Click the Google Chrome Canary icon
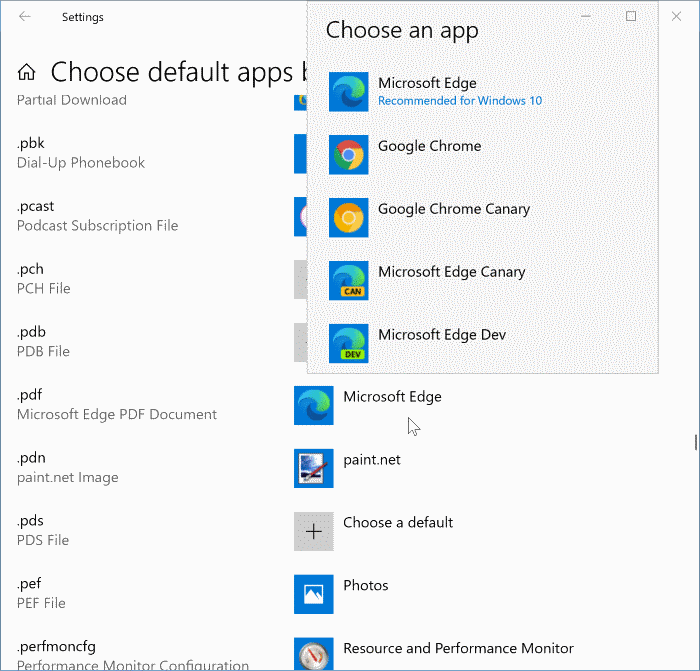700x671 pixels. 349,217
